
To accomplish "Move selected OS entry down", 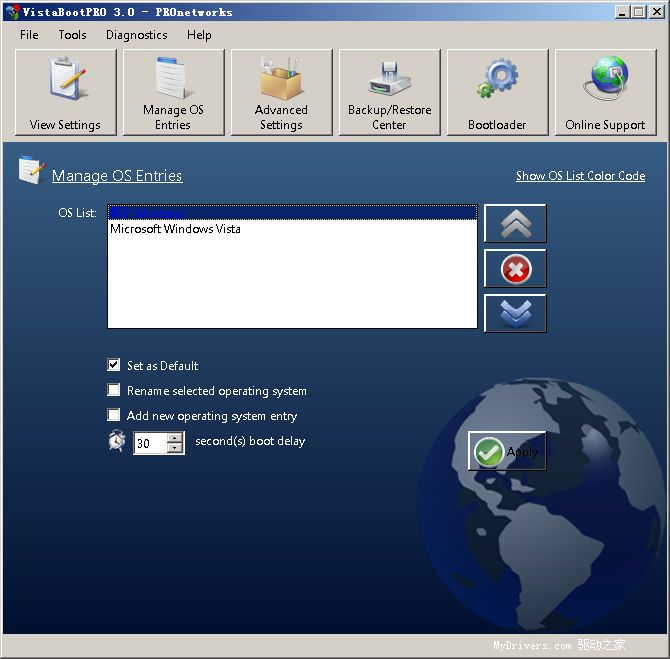I will click(x=515, y=313).
